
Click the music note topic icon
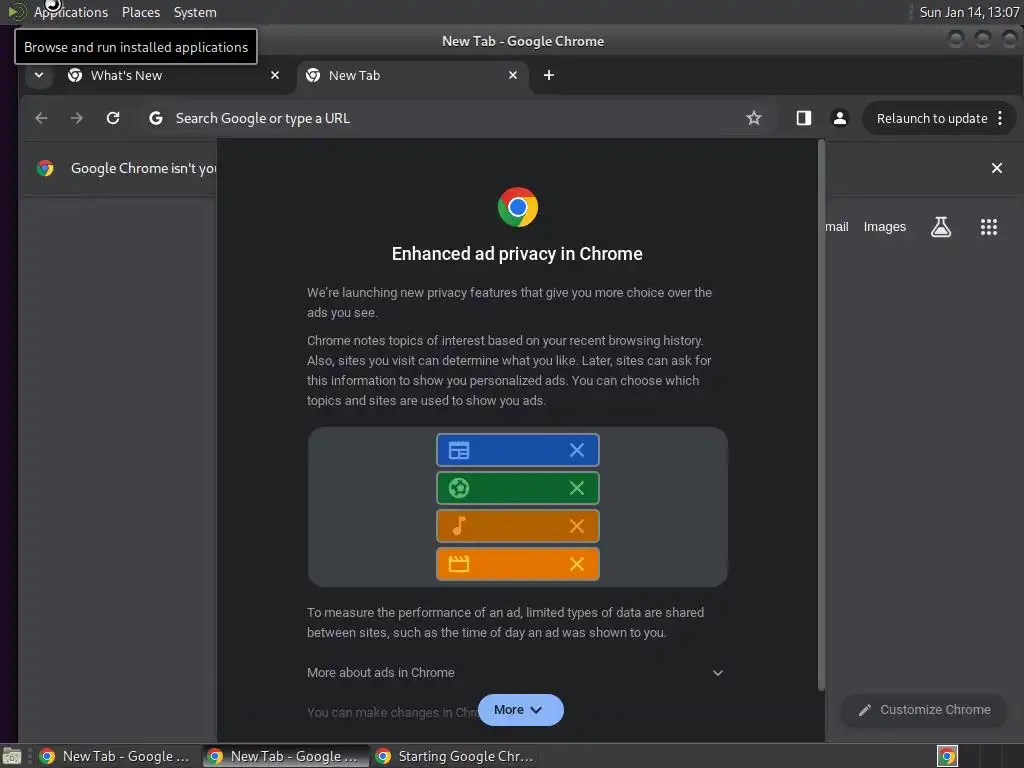(x=459, y=526)
